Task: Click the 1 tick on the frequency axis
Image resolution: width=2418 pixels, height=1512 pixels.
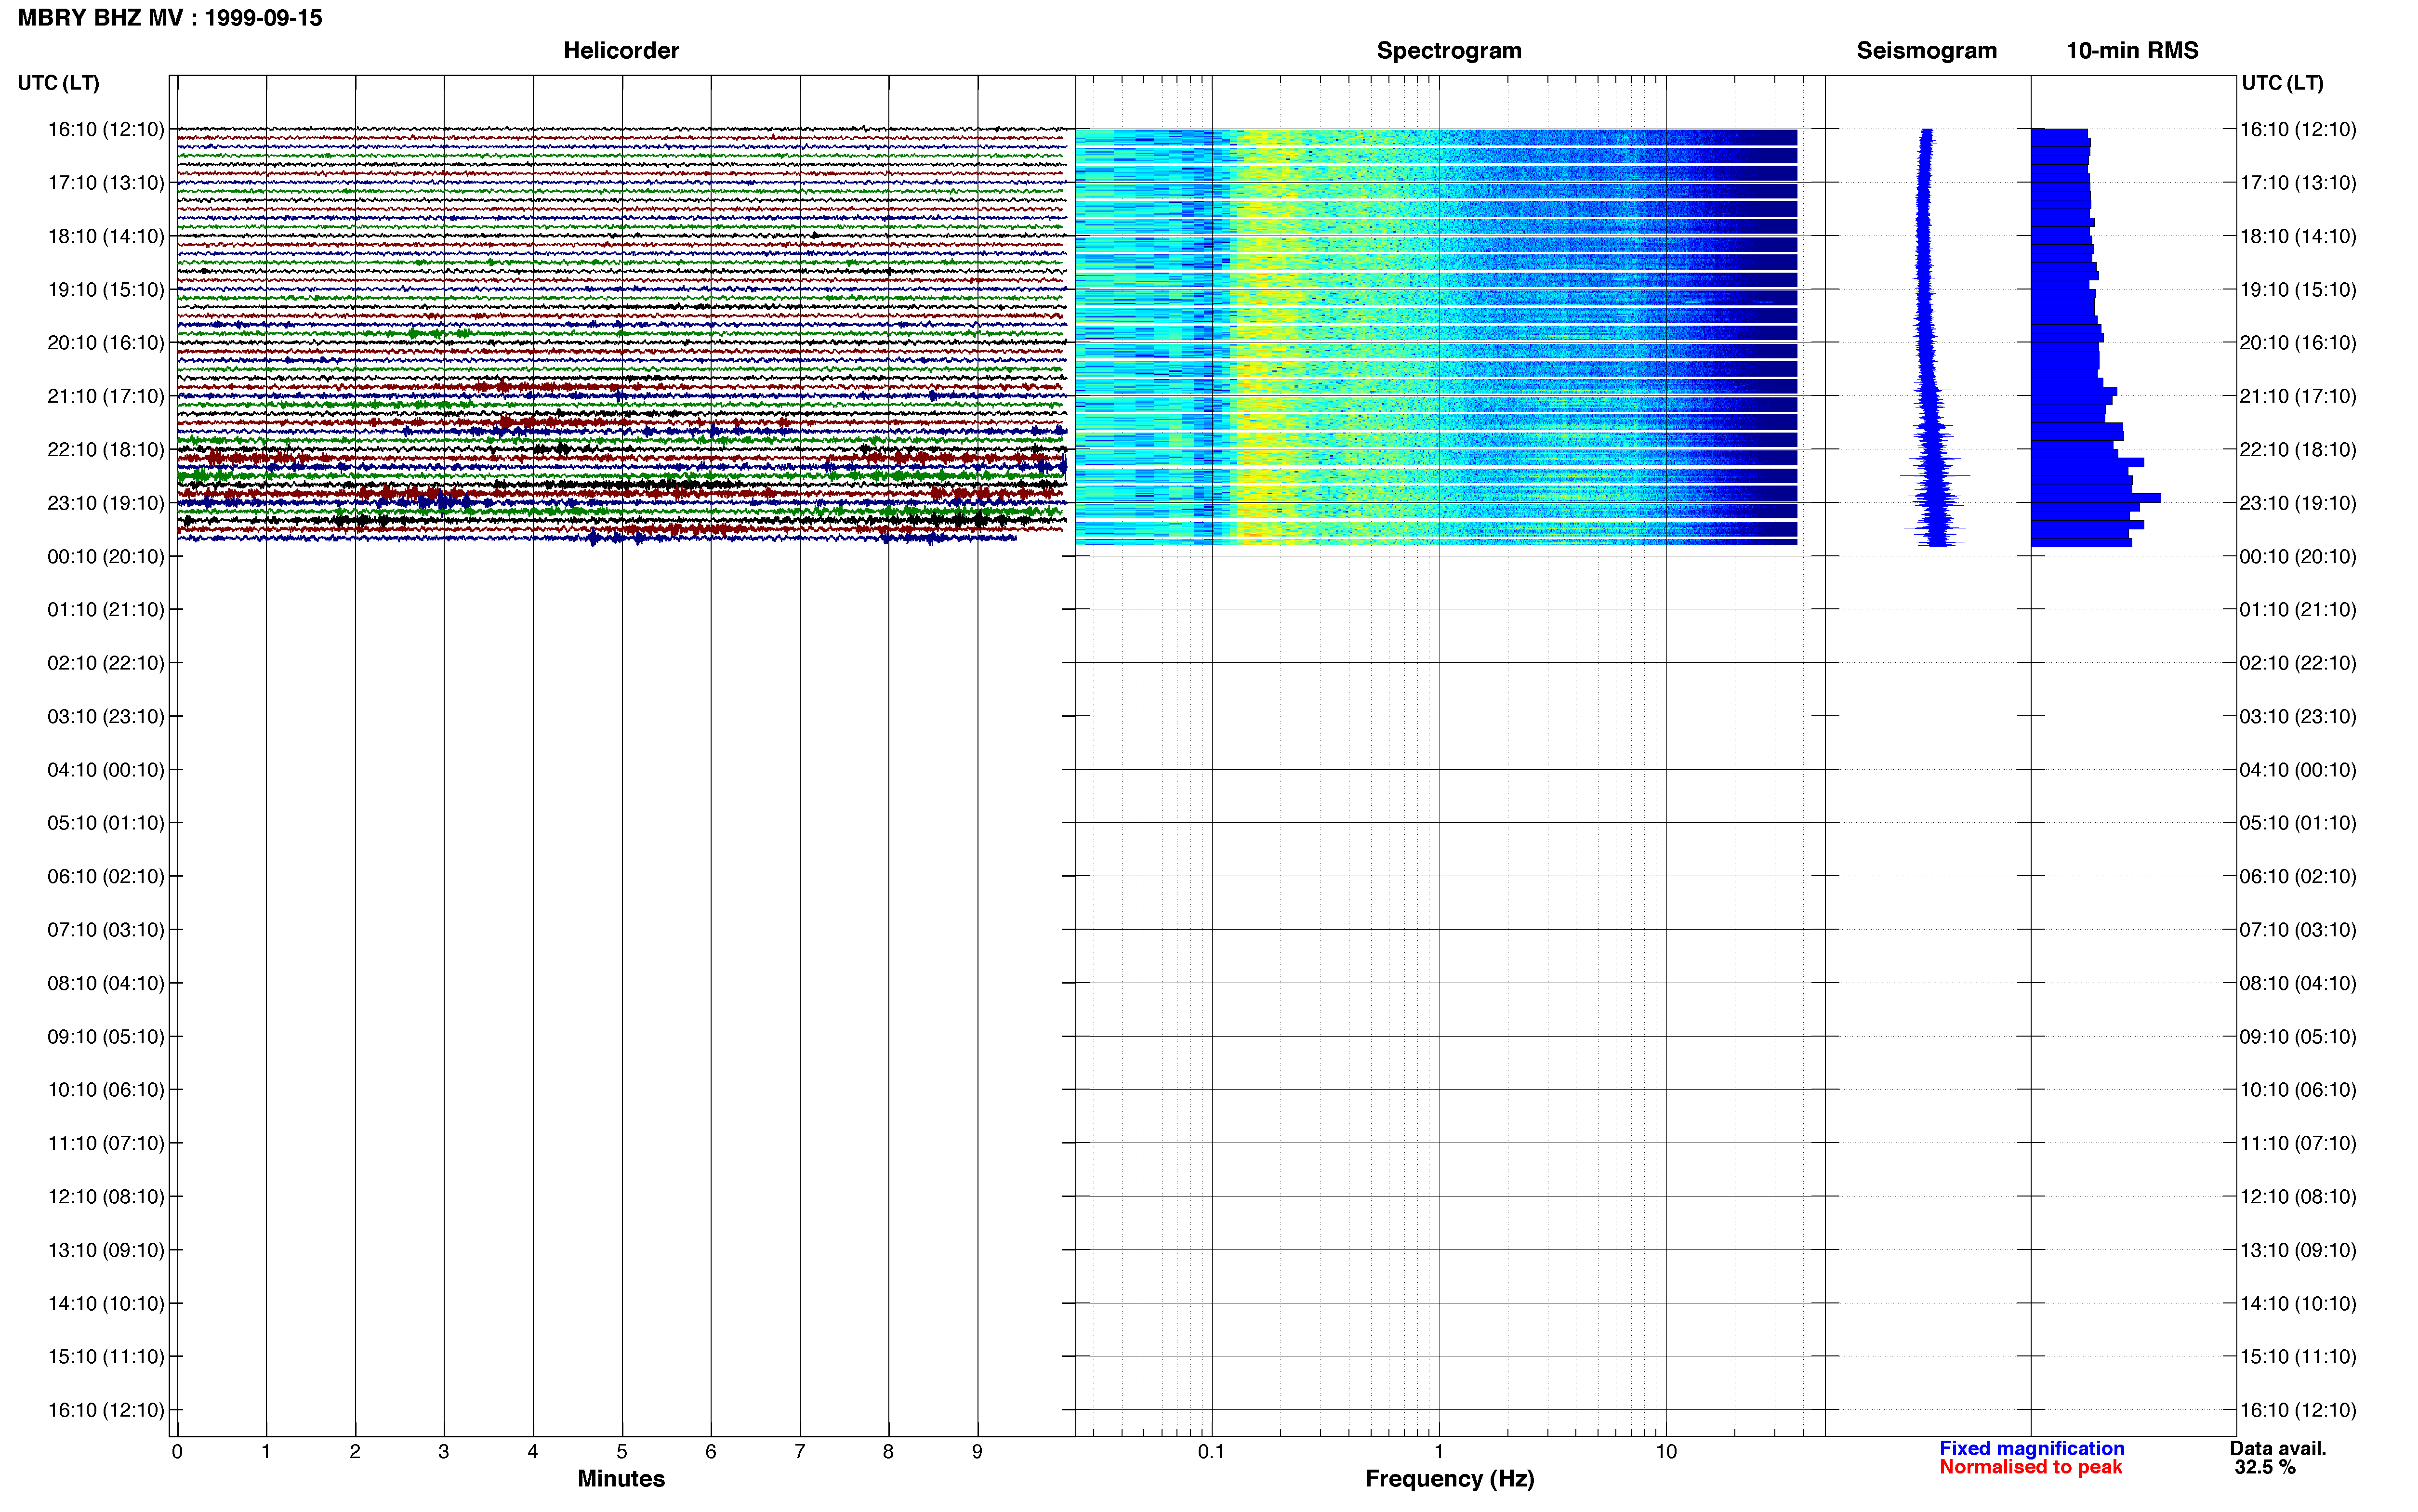Action: [1438, 1451]
